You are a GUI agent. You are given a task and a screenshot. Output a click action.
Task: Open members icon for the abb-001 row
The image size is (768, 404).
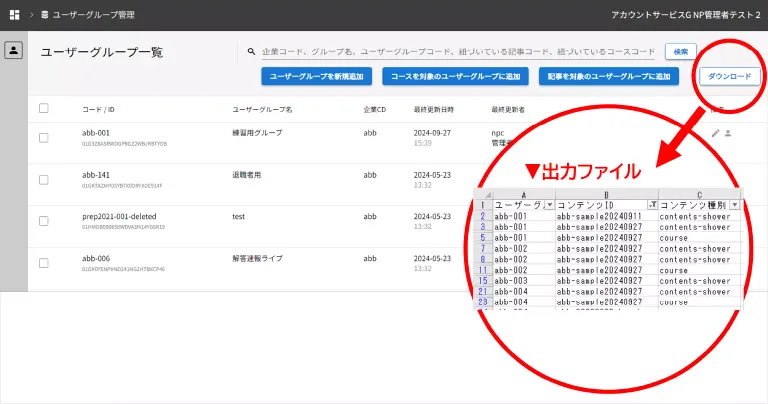[x=728, y=133]
